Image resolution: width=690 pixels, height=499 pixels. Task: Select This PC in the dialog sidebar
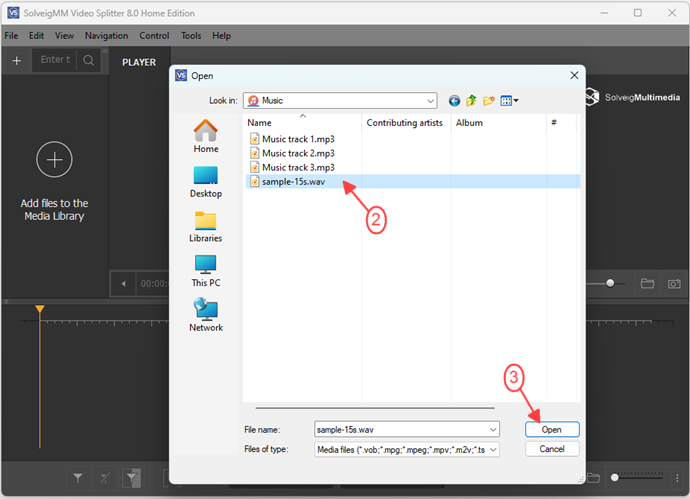click(x=206, y=271)
